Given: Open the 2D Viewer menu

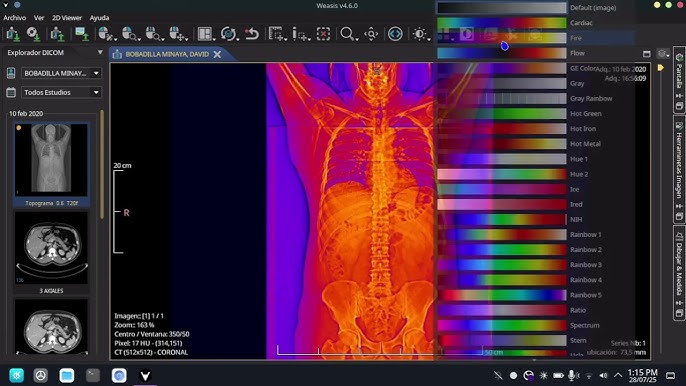Looking at the screenshot, I should [67, 18].
